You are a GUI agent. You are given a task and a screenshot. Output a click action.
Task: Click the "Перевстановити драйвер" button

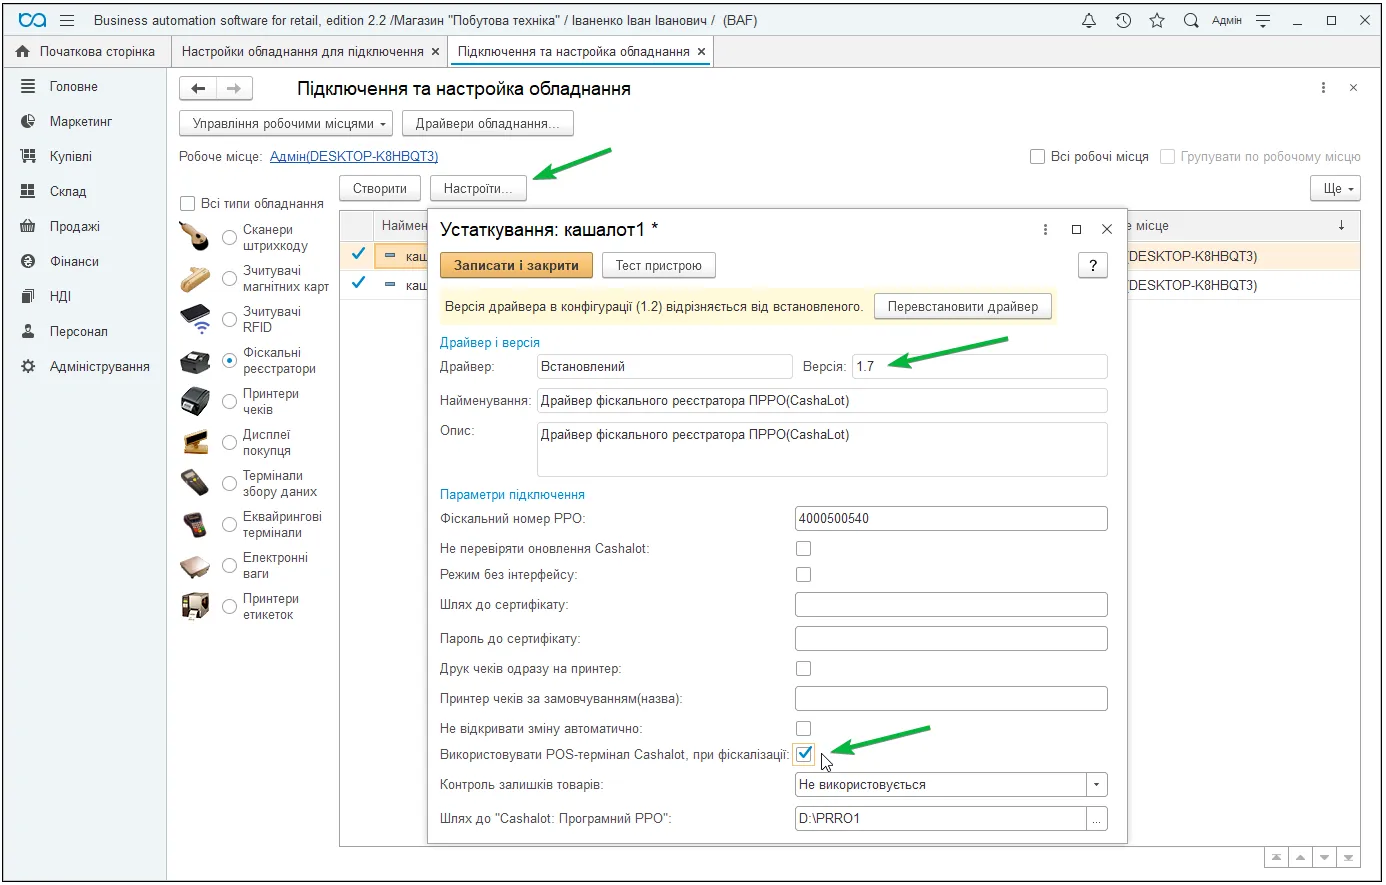[x=963, y=306]
